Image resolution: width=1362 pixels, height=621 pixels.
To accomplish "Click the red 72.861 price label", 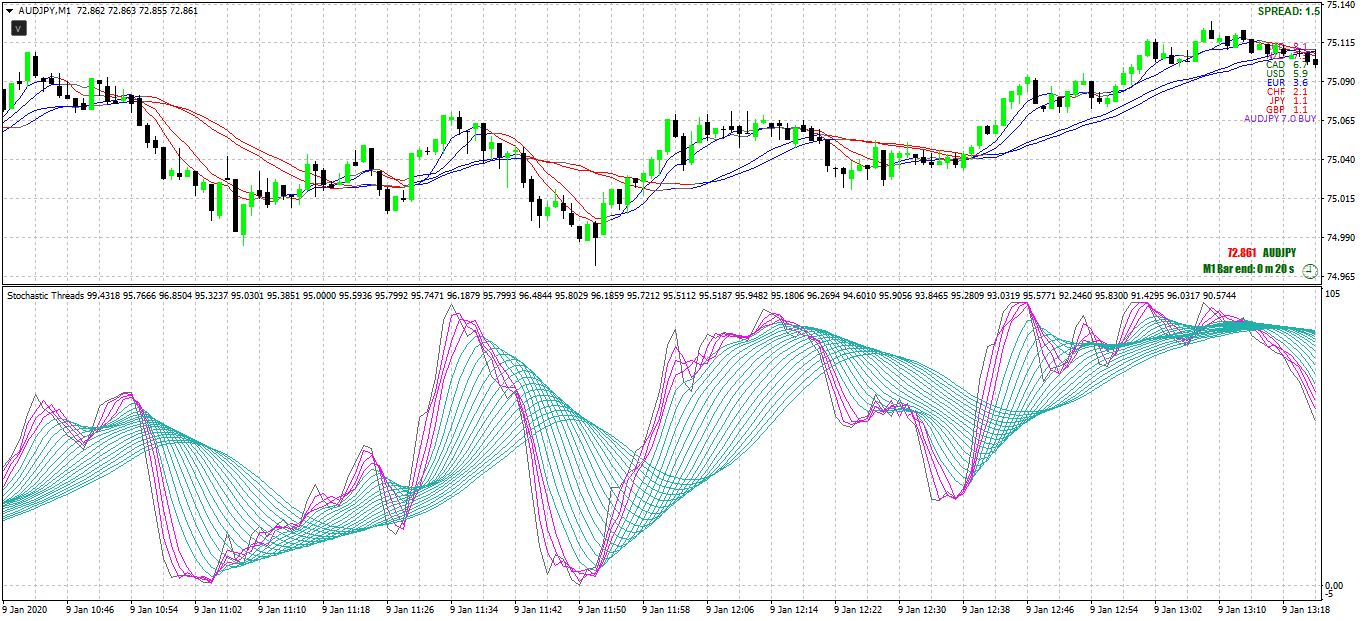I will pyautogui.click(x=1241, y=254).
